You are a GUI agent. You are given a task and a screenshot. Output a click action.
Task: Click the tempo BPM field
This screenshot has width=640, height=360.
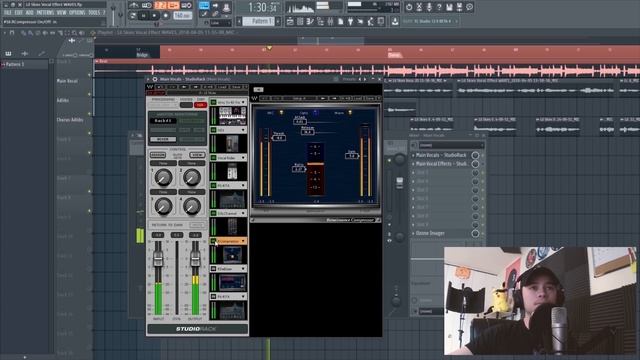point(182,16)
